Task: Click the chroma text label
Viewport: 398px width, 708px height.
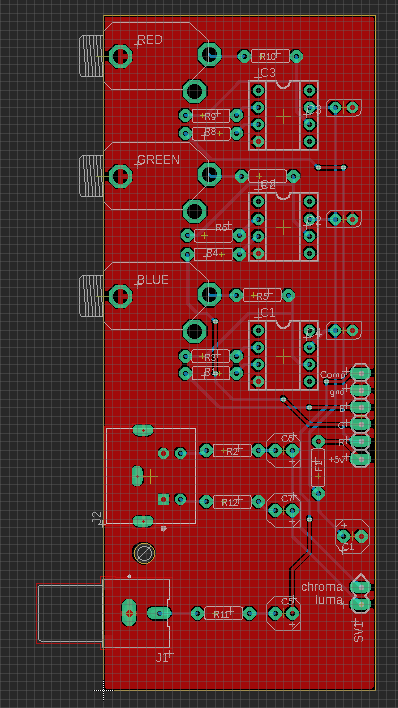Action: [x=322, y=587]
